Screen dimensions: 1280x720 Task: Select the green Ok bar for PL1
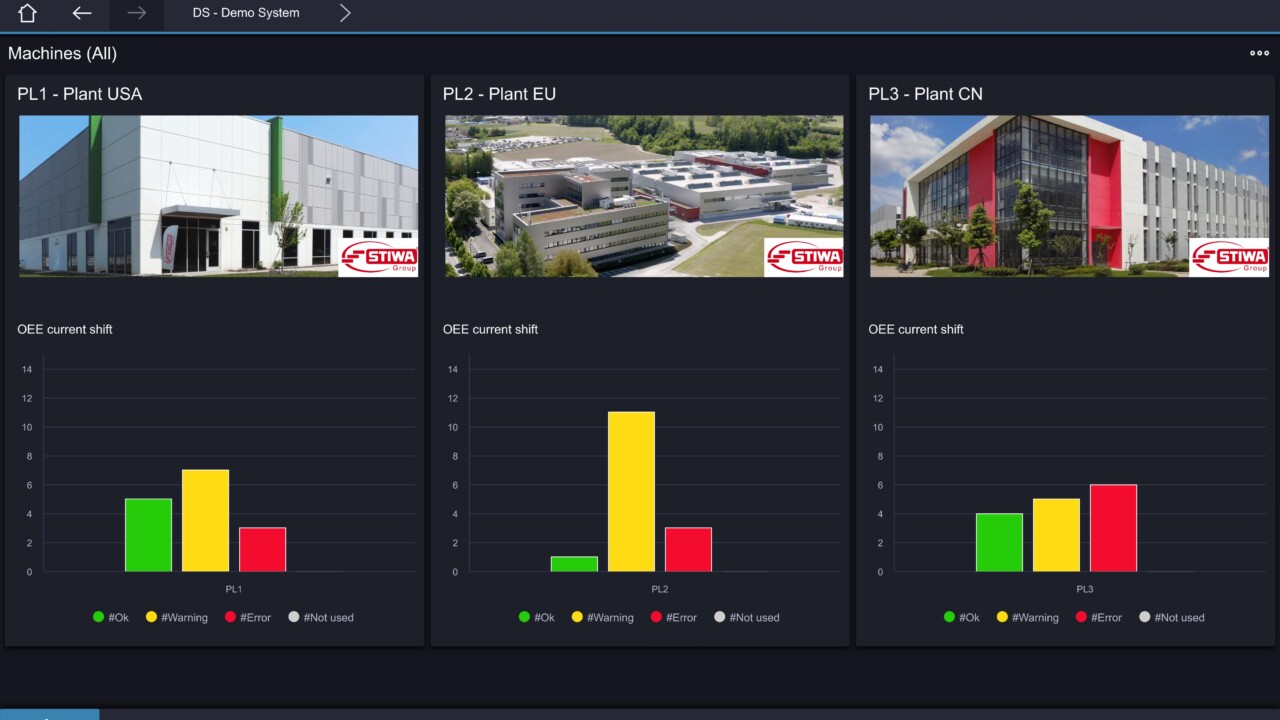(x=148, y=535)
